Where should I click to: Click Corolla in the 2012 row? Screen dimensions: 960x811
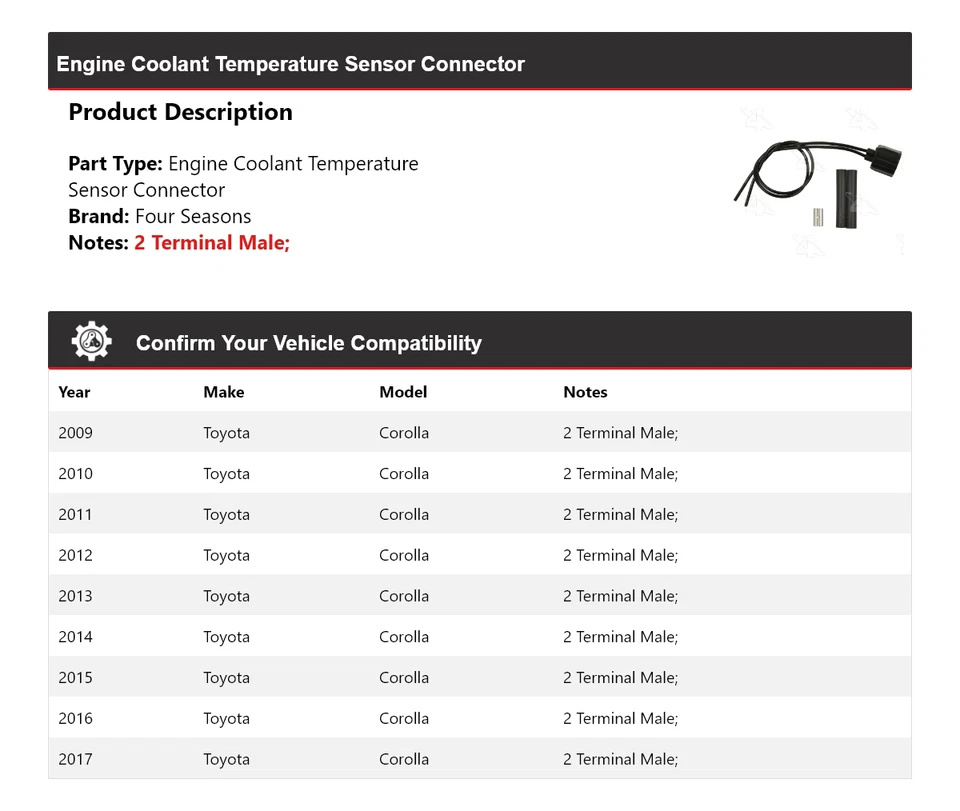point(404,555)
